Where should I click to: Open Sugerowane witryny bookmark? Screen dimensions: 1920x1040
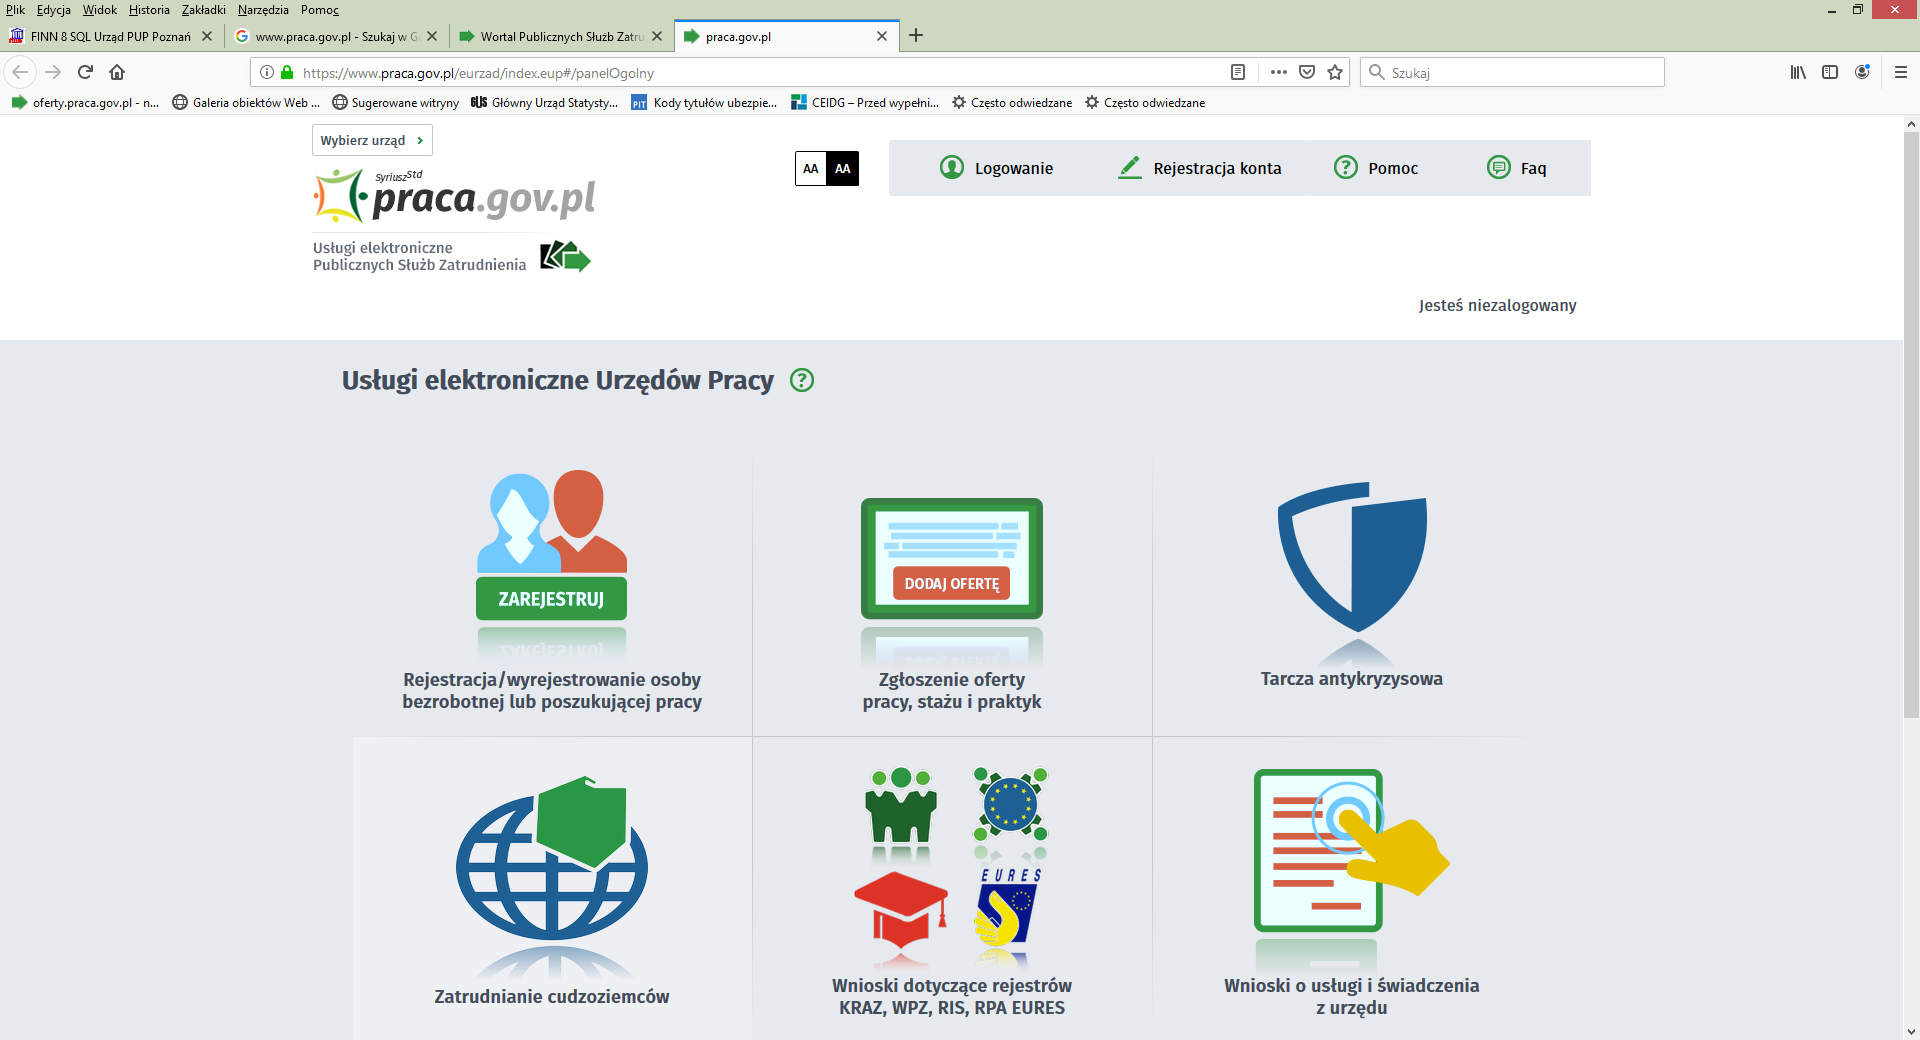(395, 102)
